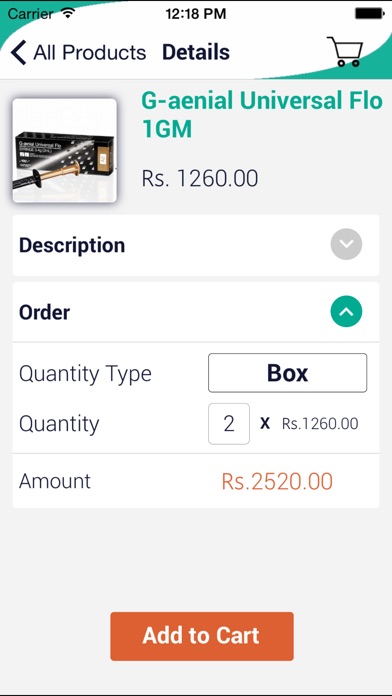Tap the unit price Rs.1260.00 multiplier
The width and height of the screenshot is (392, 696).
click(x=320, y=424)
